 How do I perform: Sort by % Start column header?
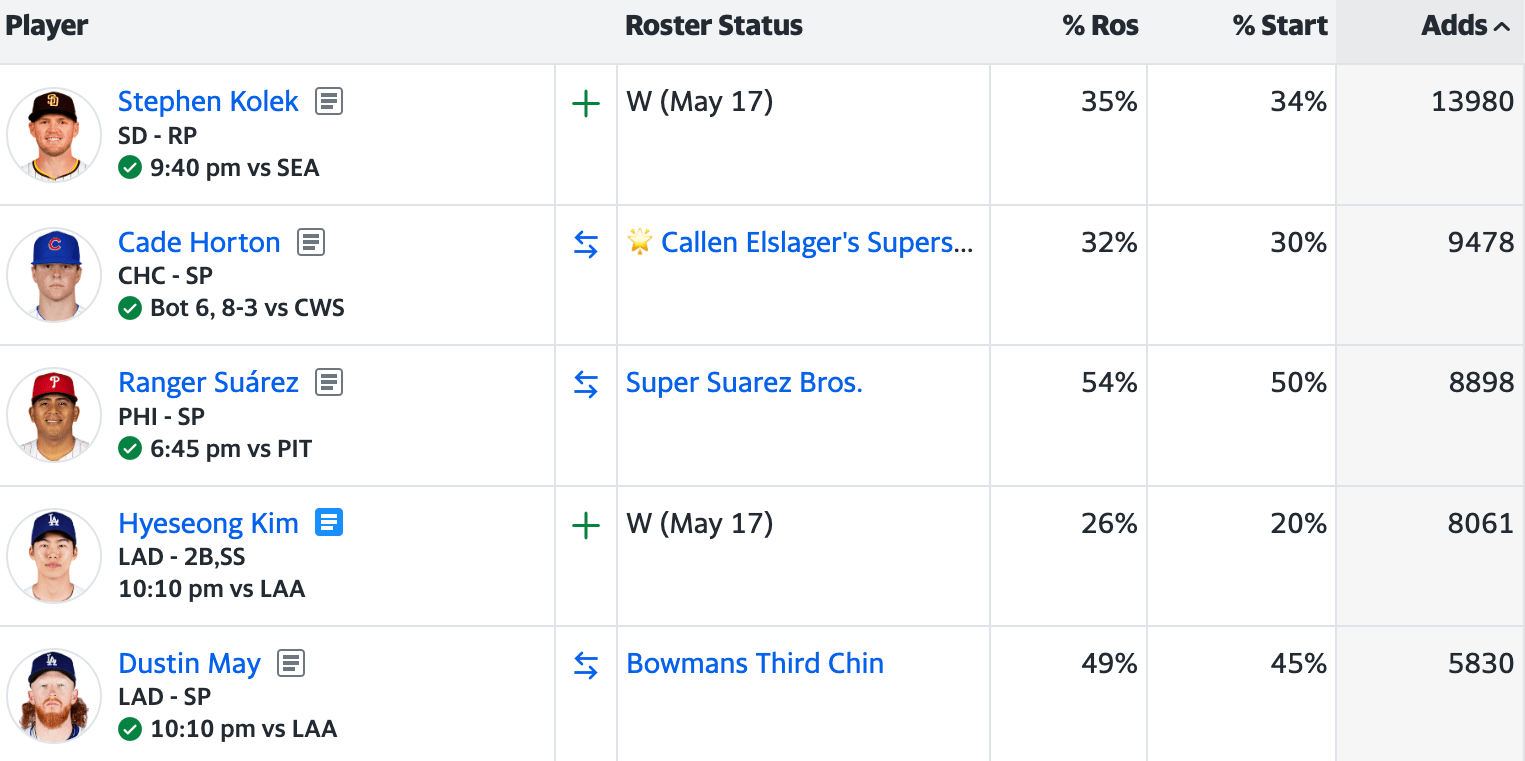click(1280, 27)
